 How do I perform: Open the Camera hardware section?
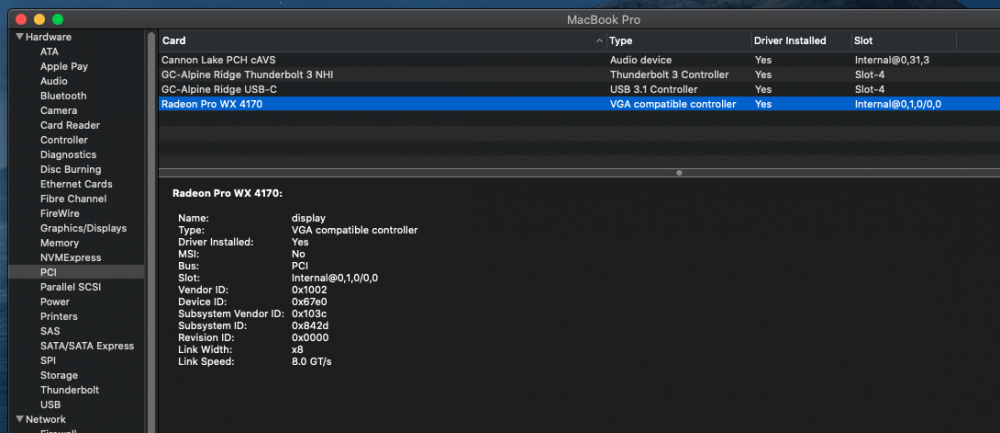tap(59, 110)
